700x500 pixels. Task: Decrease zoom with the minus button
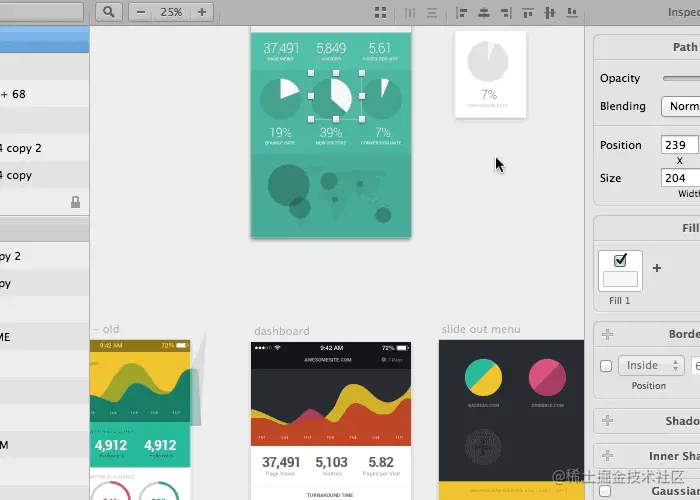pyautogui.click(x=141, y=12)
